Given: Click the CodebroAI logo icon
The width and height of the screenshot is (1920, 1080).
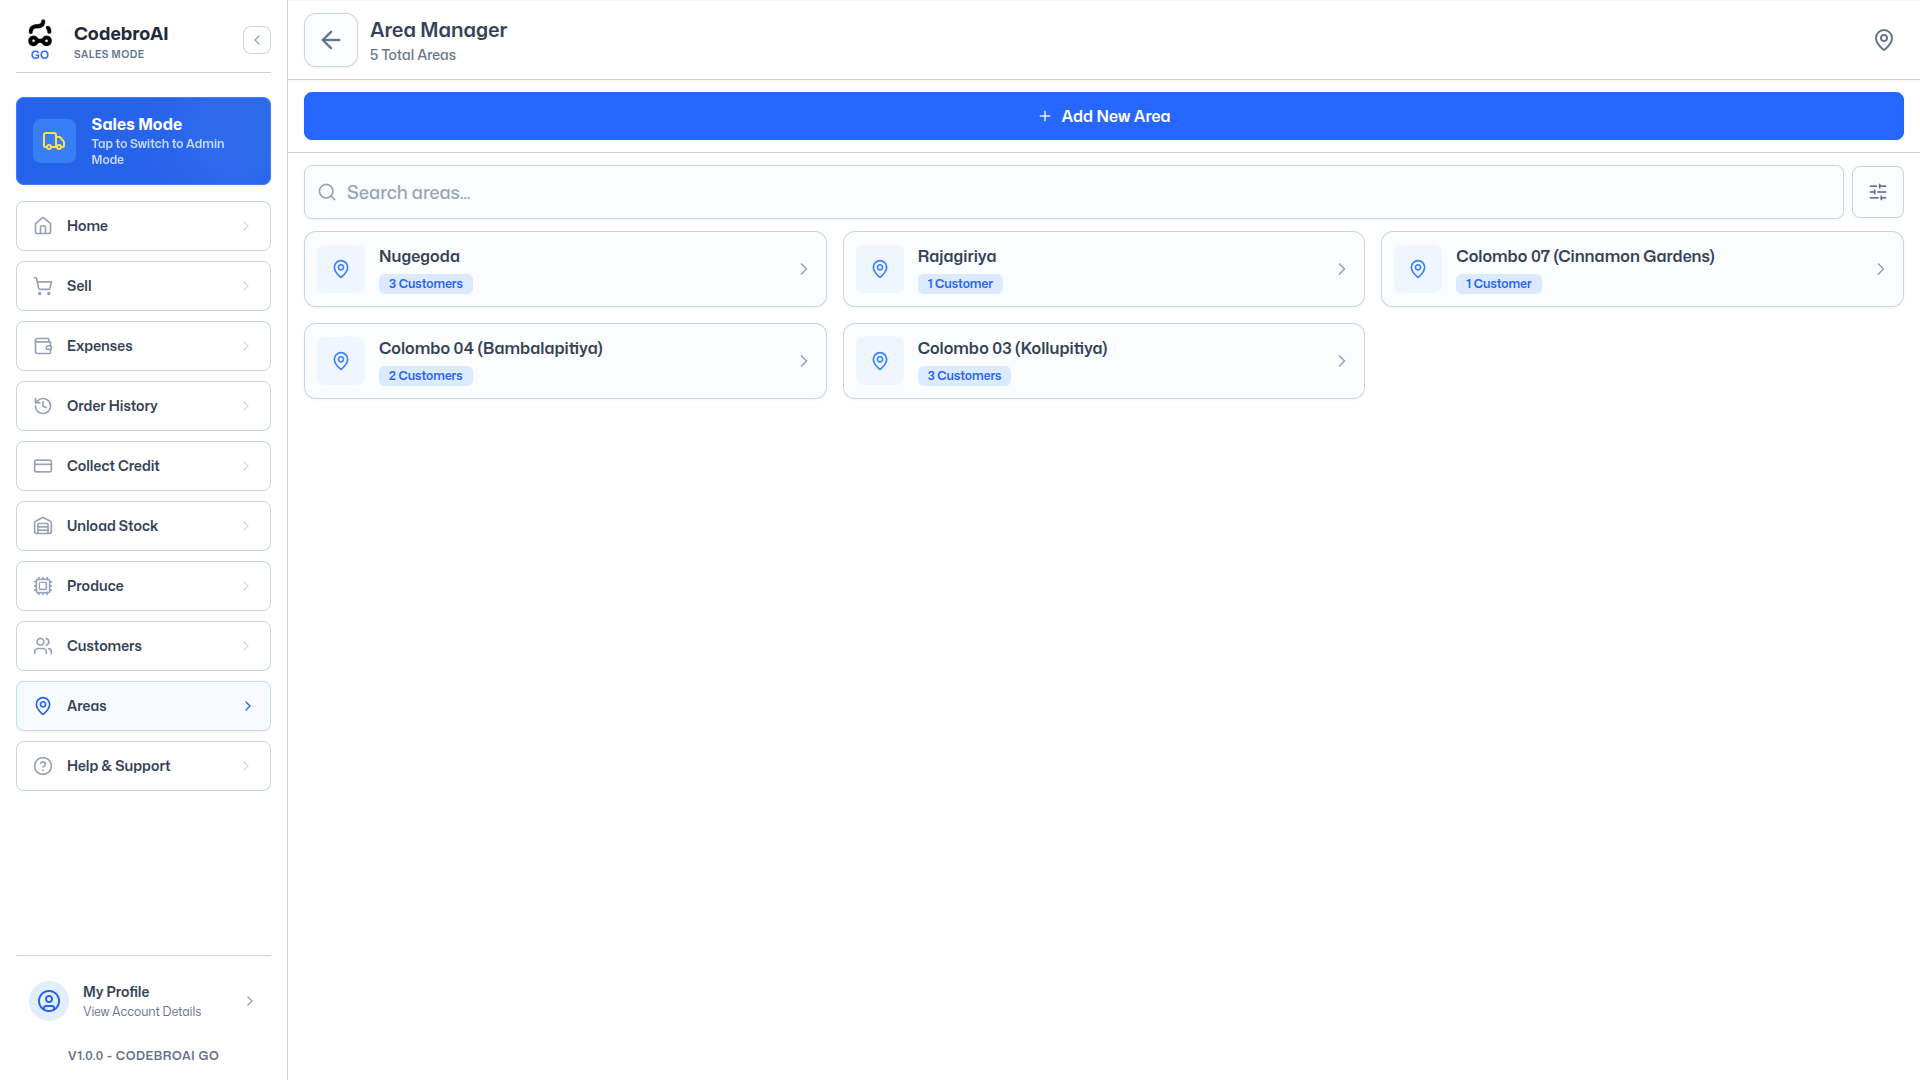Looking at the screenshot, I should 40,39.
